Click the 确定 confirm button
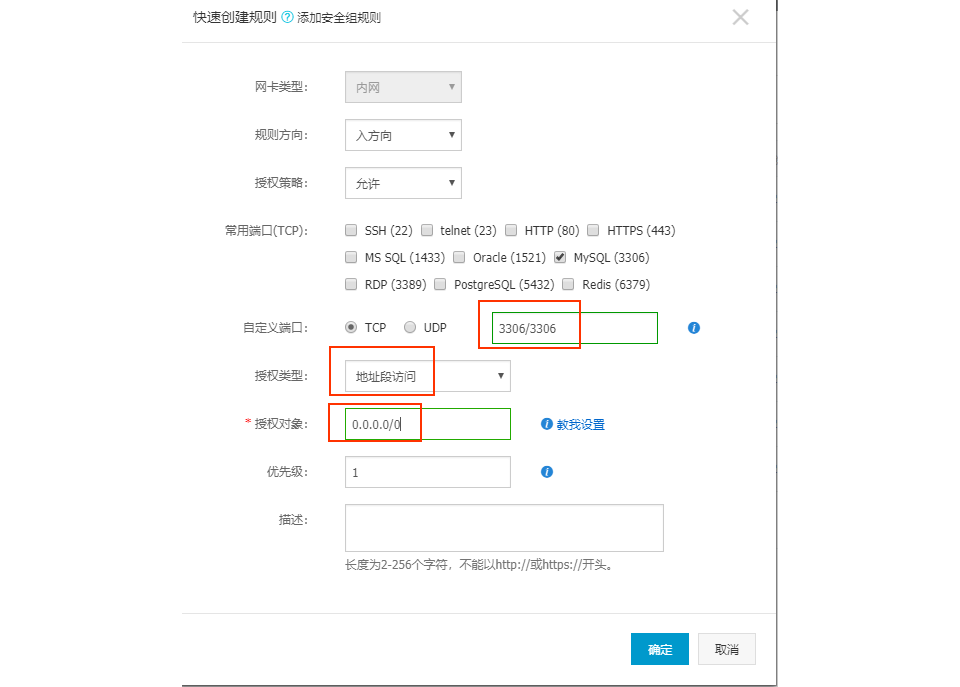 tap(659, 649)
